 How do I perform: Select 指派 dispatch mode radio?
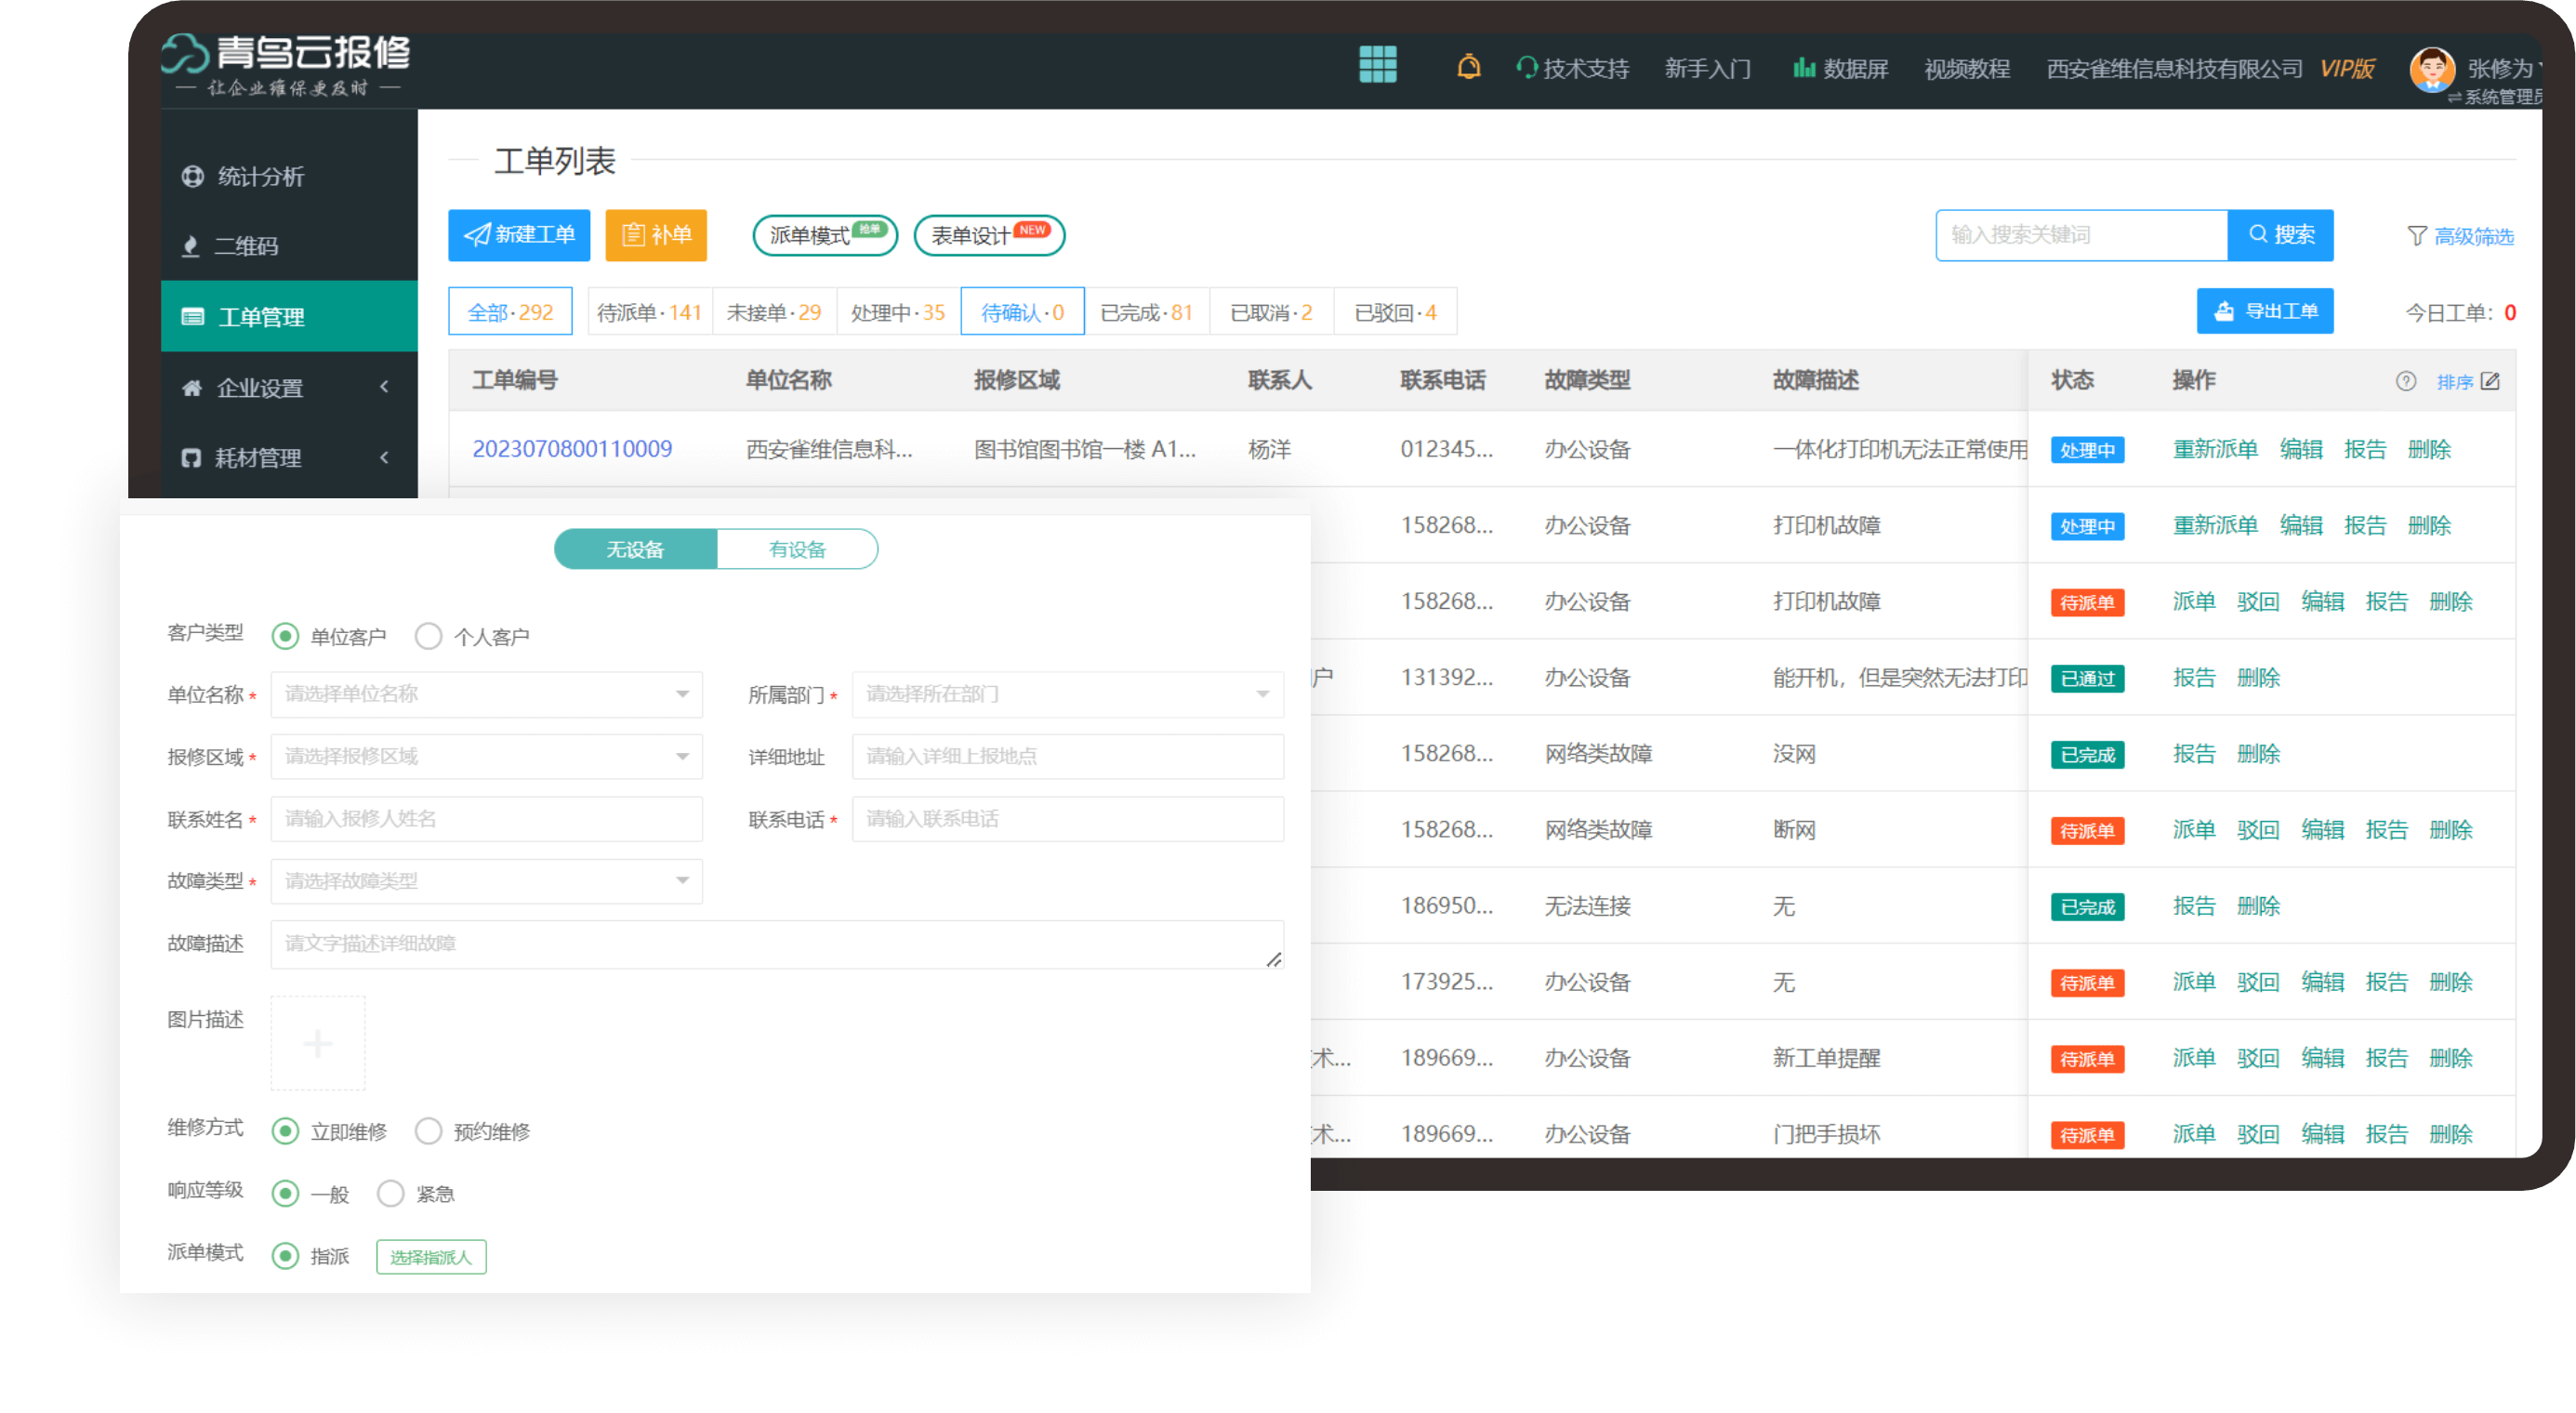286,1256
